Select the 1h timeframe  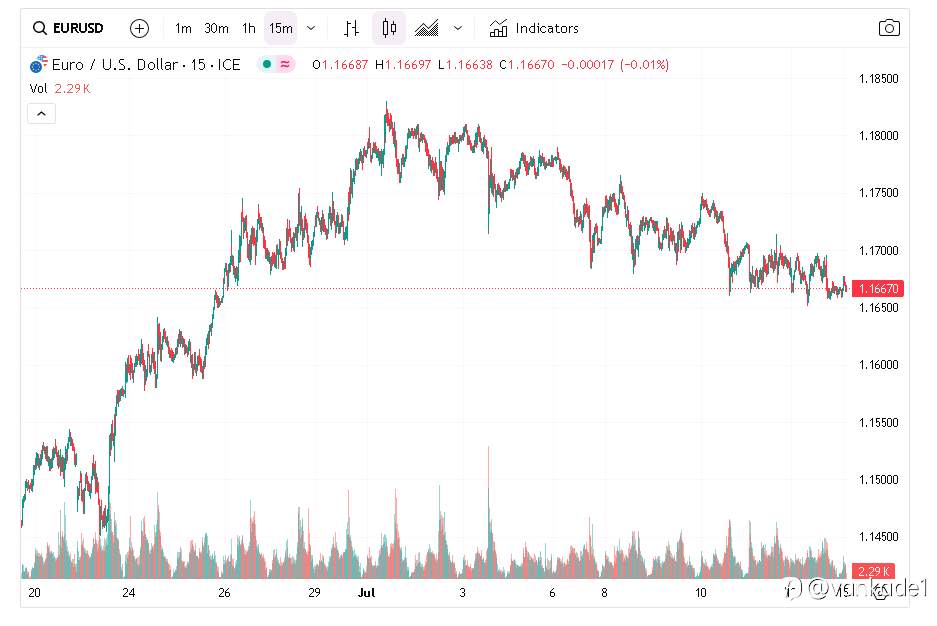click(249, 28)
